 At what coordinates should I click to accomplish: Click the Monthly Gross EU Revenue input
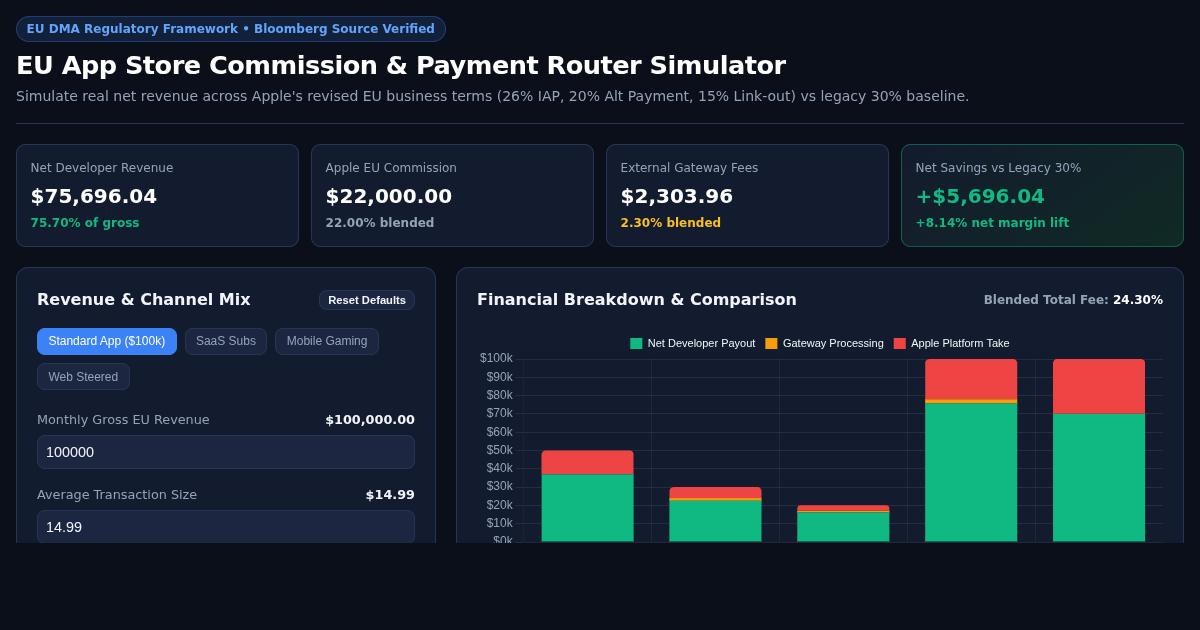coord(226,452)
